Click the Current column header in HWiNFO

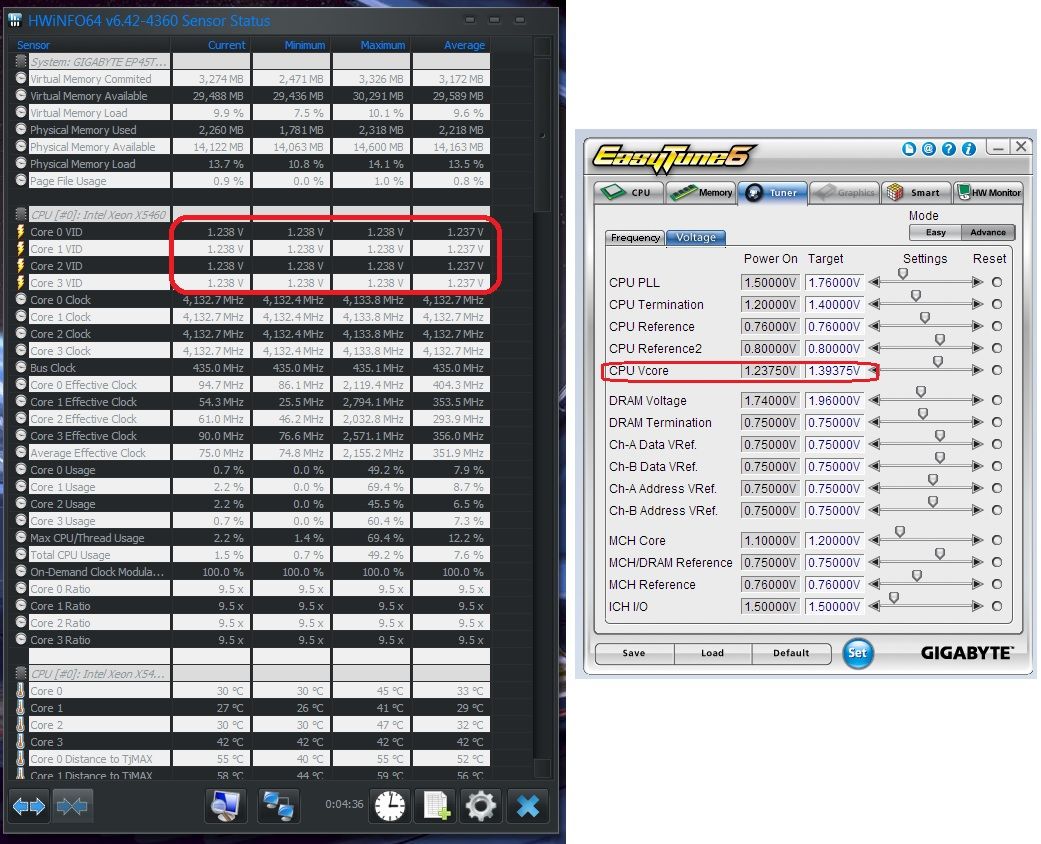(226, 45)
